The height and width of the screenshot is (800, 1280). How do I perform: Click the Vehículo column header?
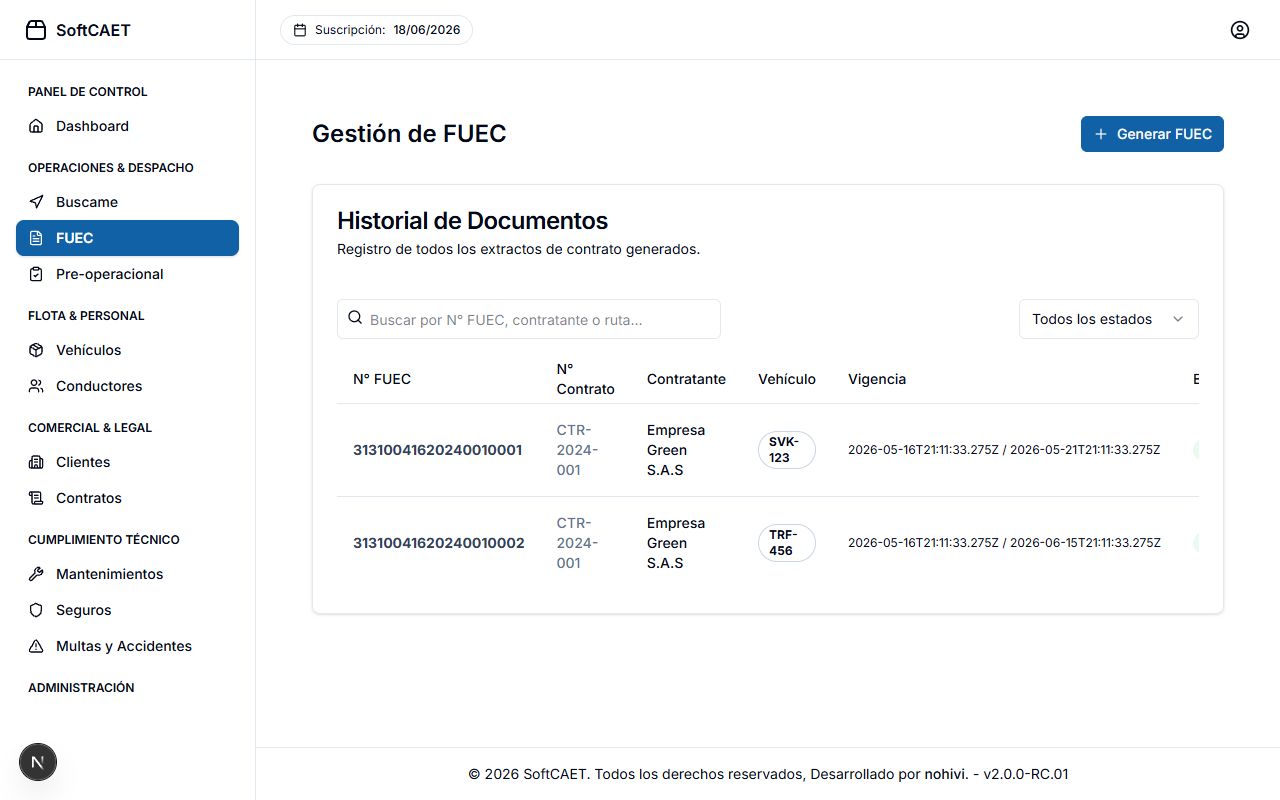click(787, 379)
